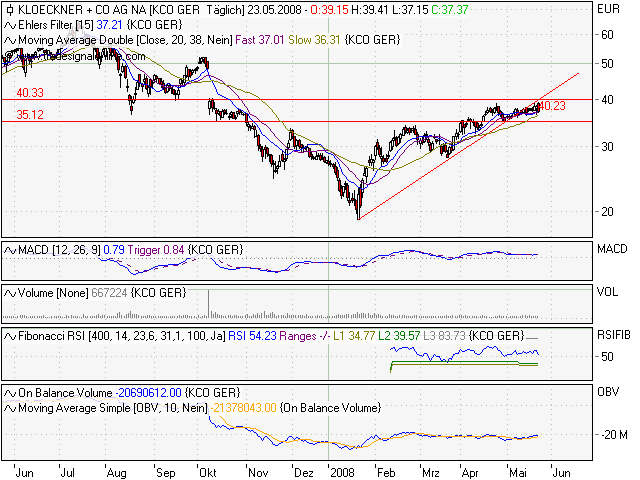Click the red 40.23 trendline price tag
This screenshot has height=480, width=640.
tap(552, 105)
